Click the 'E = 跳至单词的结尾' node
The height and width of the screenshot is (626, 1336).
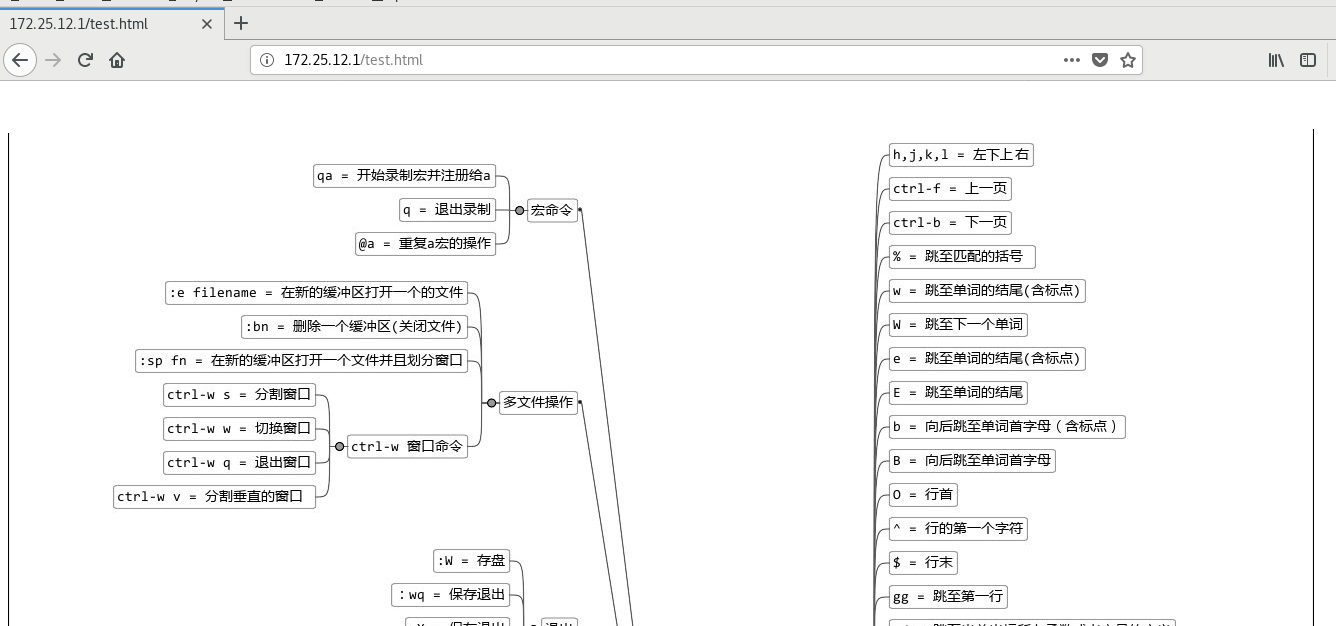(958, 393)
